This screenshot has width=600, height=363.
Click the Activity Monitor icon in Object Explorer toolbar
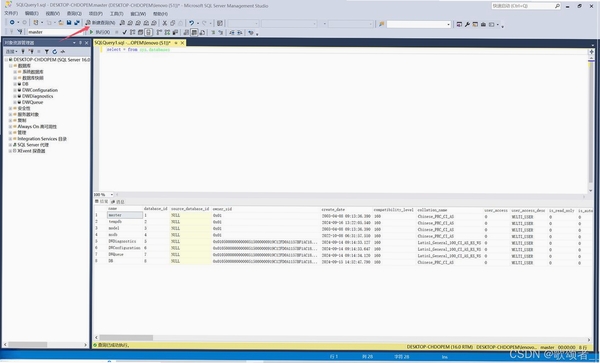pyautogui.click(x=63, y=52)
